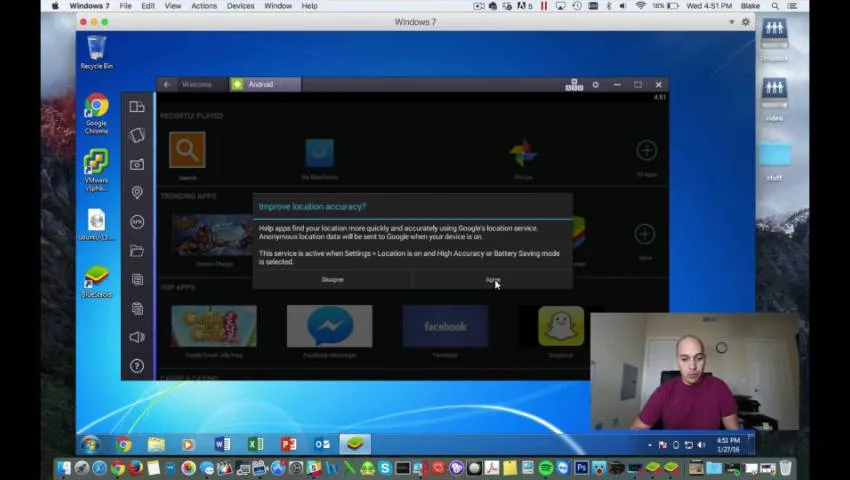Screen dimensions: 850x480
Task: Click the sidebar paste clipboard icon
Action: coord(137,308)
